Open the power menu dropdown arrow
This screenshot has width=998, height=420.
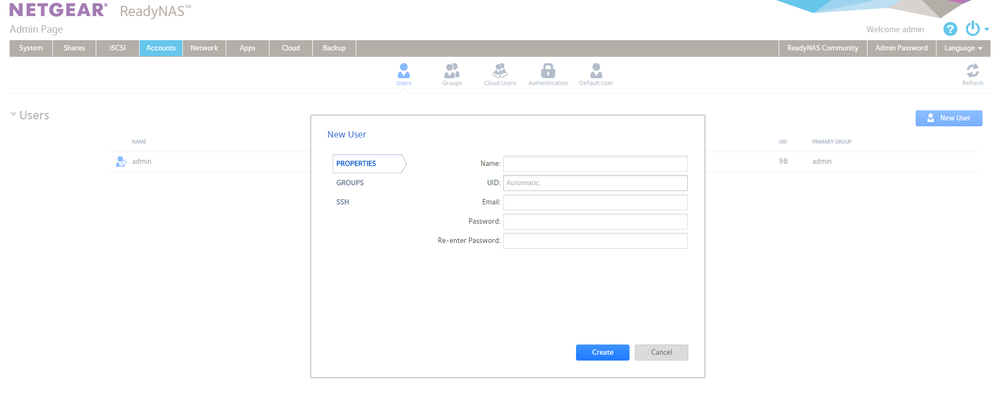[x=986, y=30]
